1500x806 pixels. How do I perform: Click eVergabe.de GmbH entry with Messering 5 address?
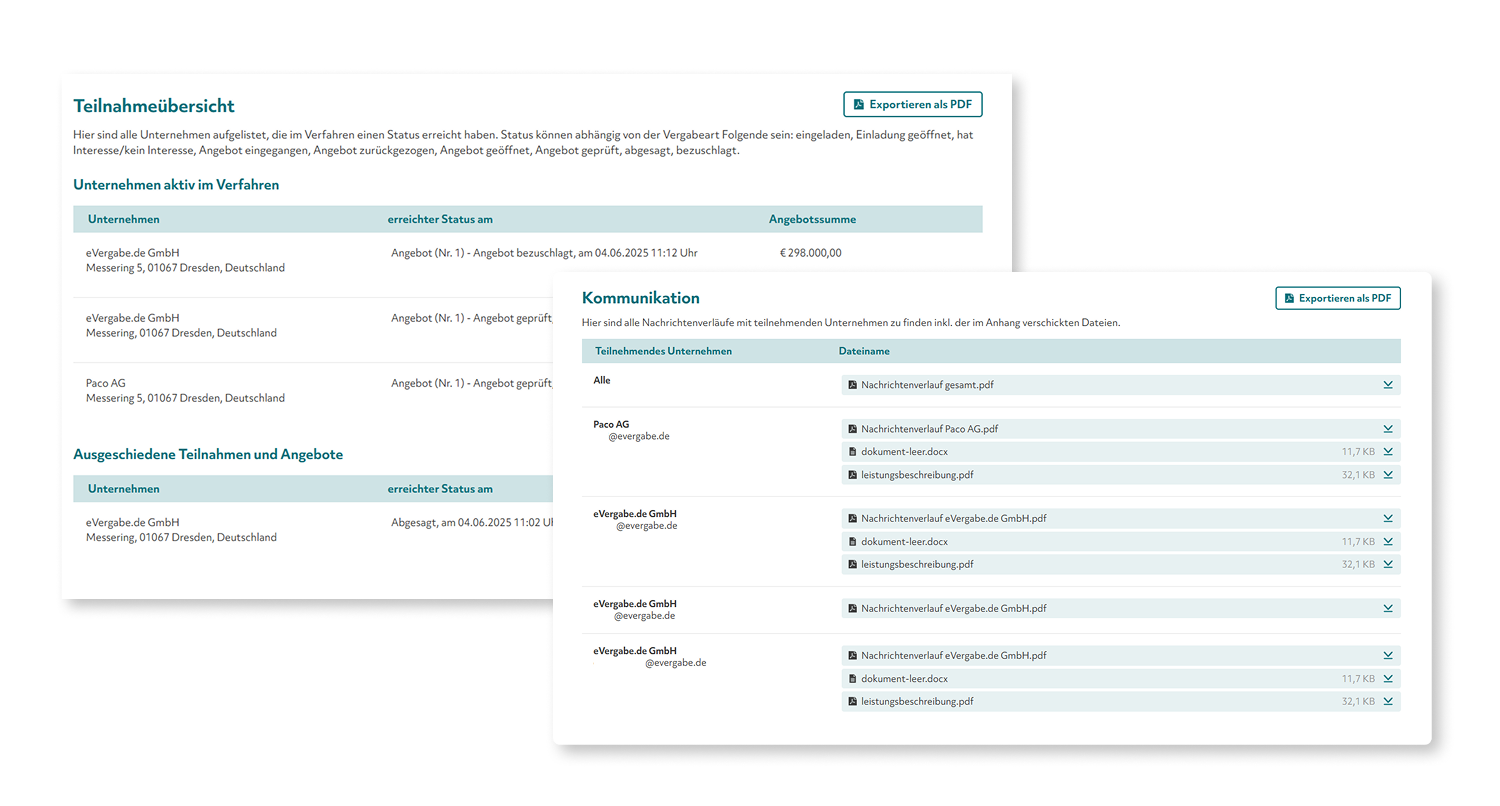pyautogui.click(x=185, y=260)
